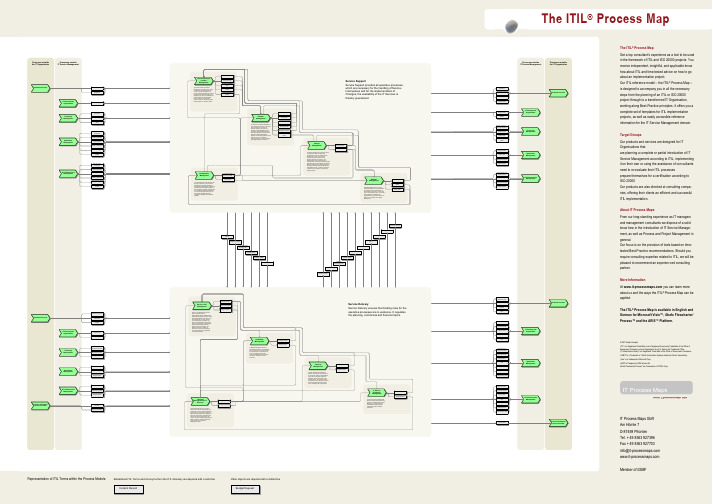
Task: Click the "Service Support" description heading
Action: (355, 81)
